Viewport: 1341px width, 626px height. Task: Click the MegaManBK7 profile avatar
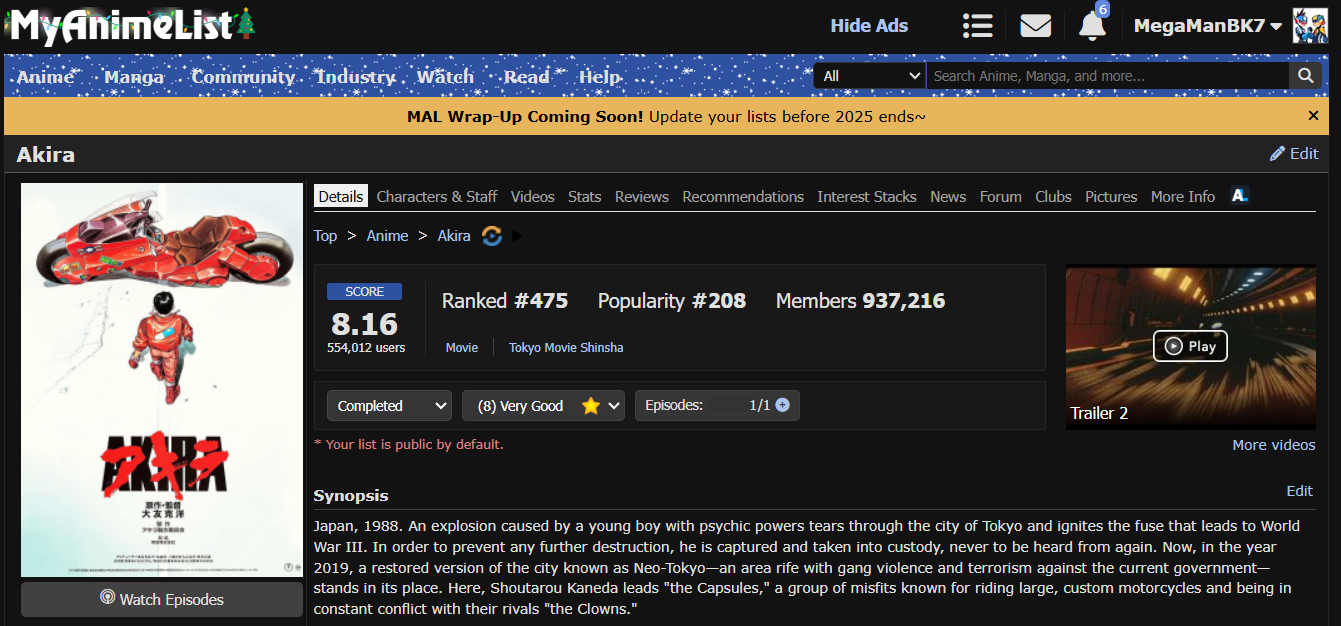tap(1310, 26)
